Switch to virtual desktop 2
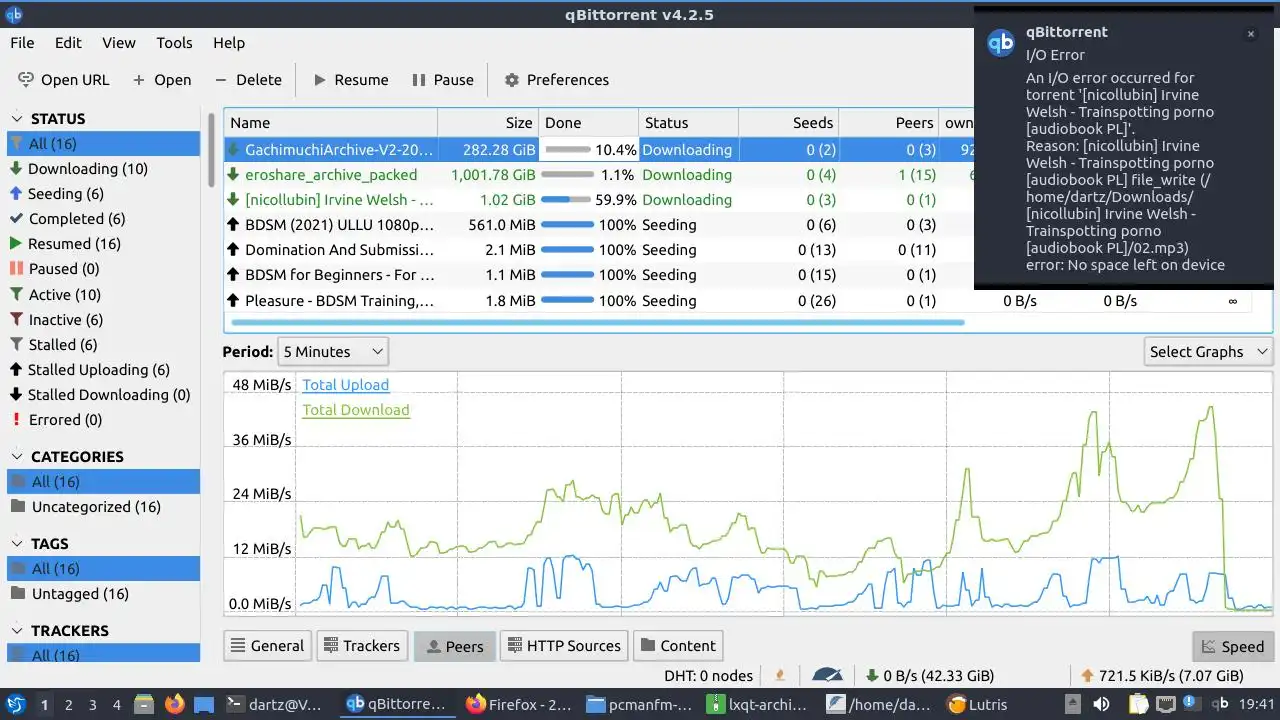Screen dimensions: 1280x720 [68, 704]
